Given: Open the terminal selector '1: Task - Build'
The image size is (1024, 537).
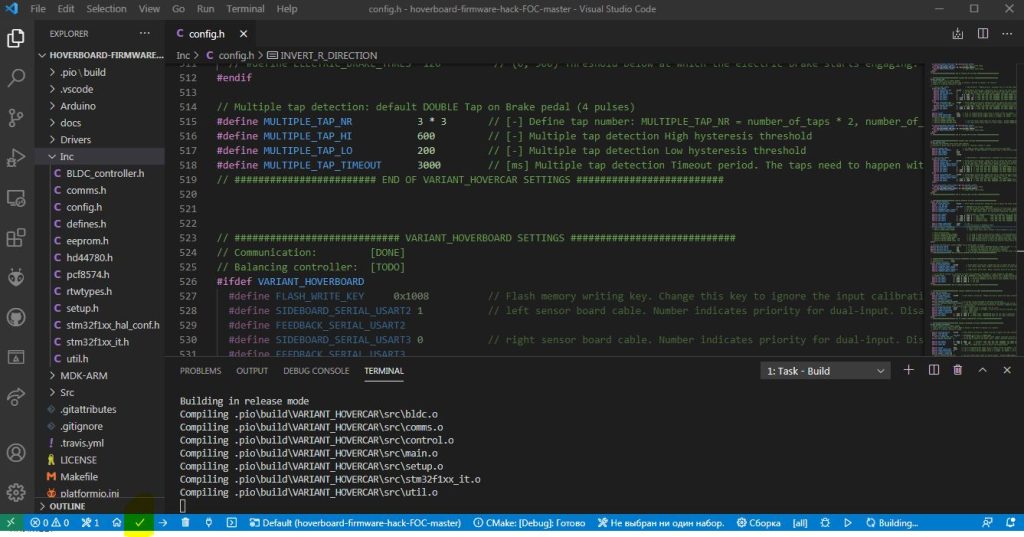Looking at the screenshot, I should 825,371.
